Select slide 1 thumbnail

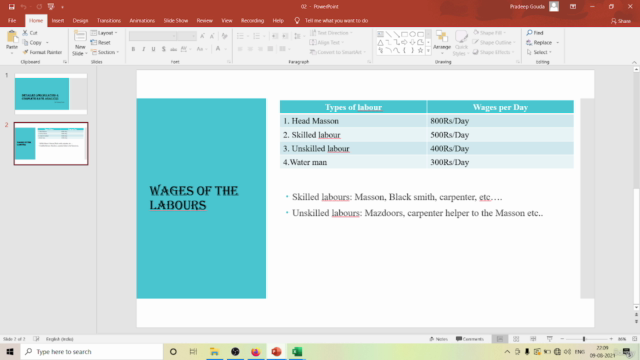51,94
